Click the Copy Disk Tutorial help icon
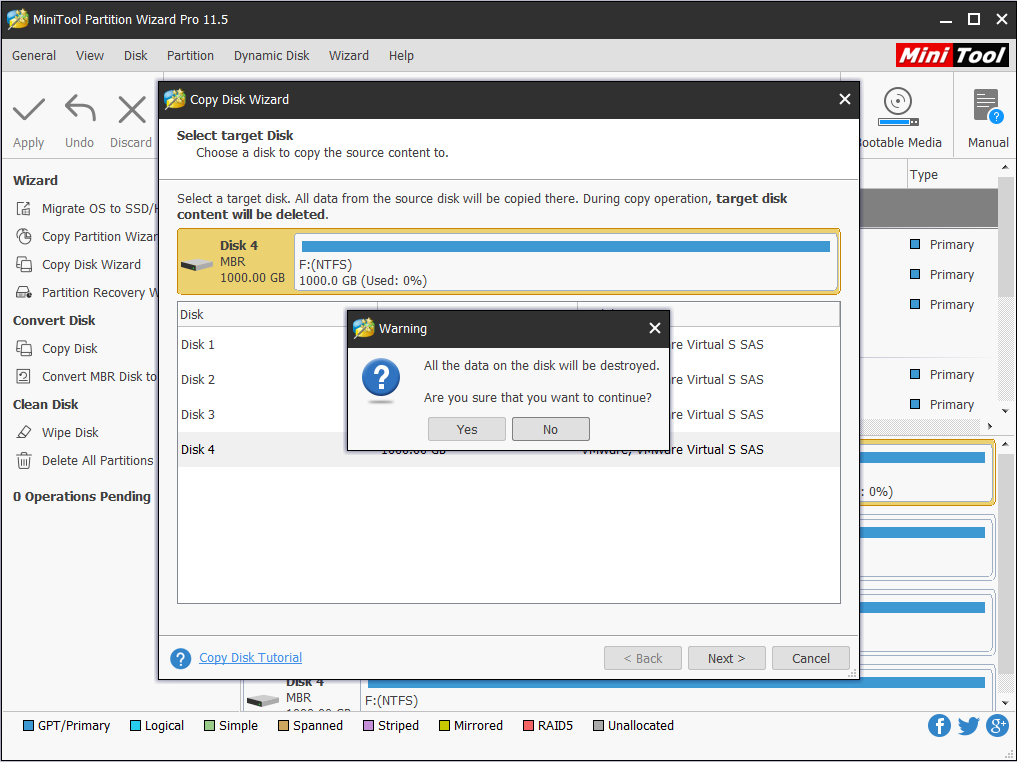The height and width of the screenshot is (762, 1017). click(x=180, y=658)
